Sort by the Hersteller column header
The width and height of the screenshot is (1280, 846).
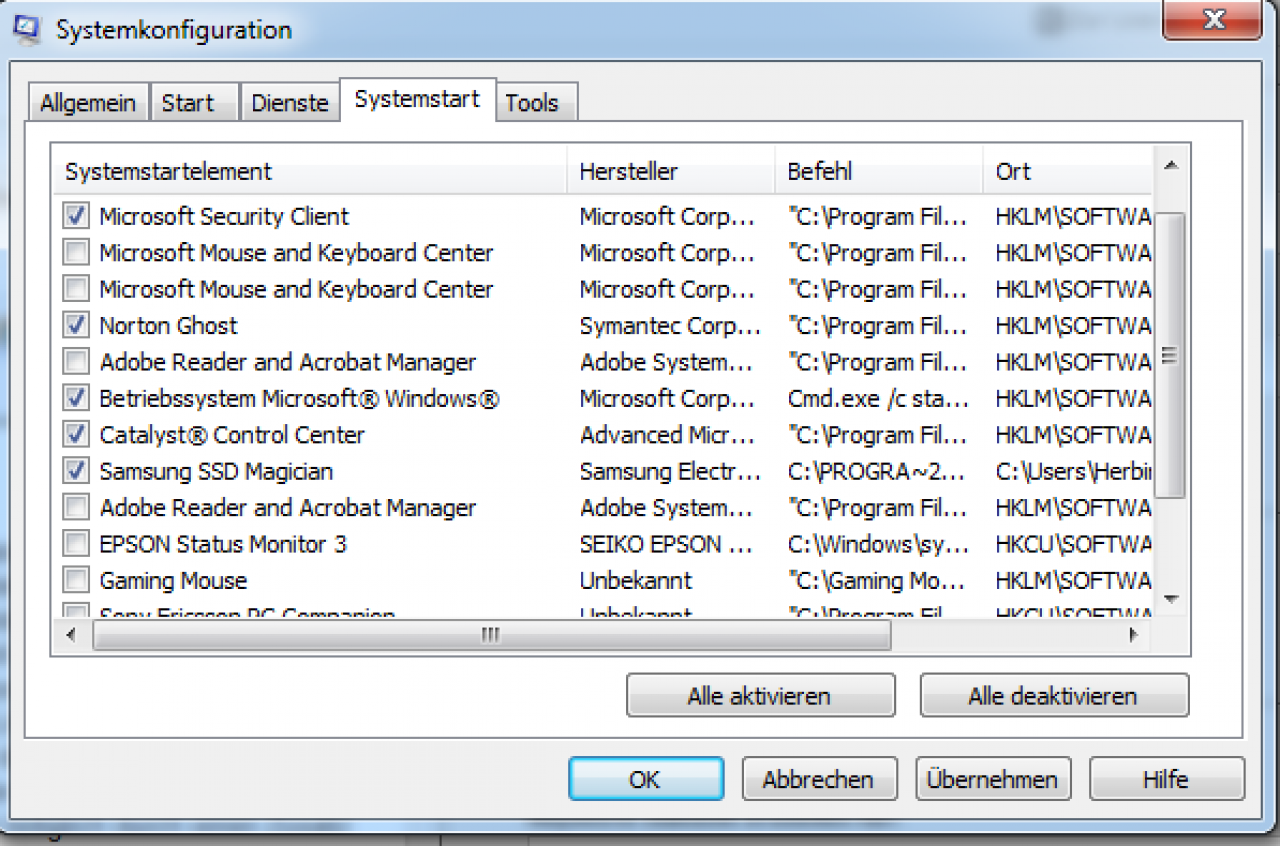671,171
